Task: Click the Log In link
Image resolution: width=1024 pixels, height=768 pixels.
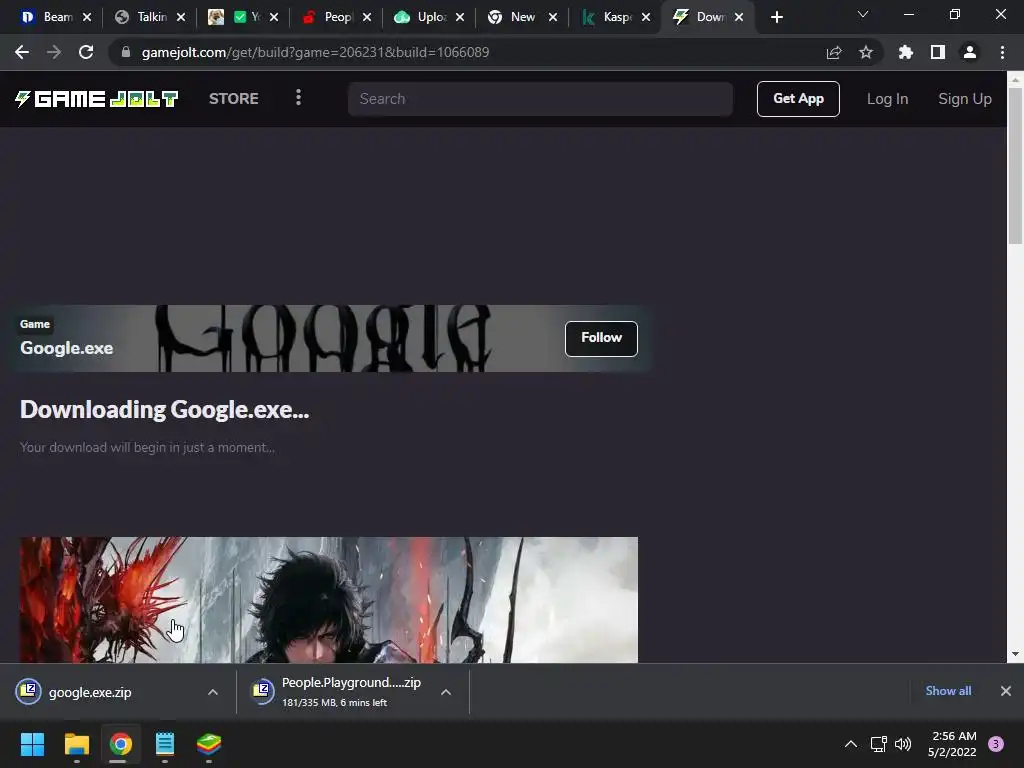Action: 887,99
